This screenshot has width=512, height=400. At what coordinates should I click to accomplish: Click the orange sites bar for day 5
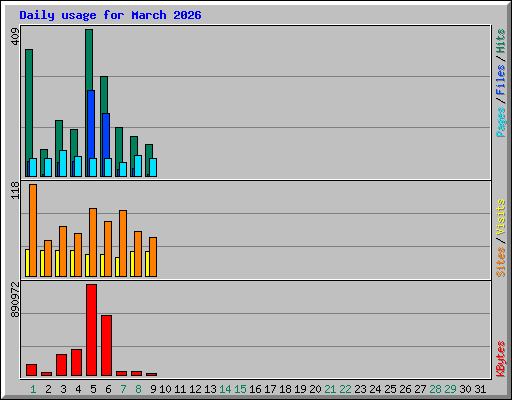(93, 242)
